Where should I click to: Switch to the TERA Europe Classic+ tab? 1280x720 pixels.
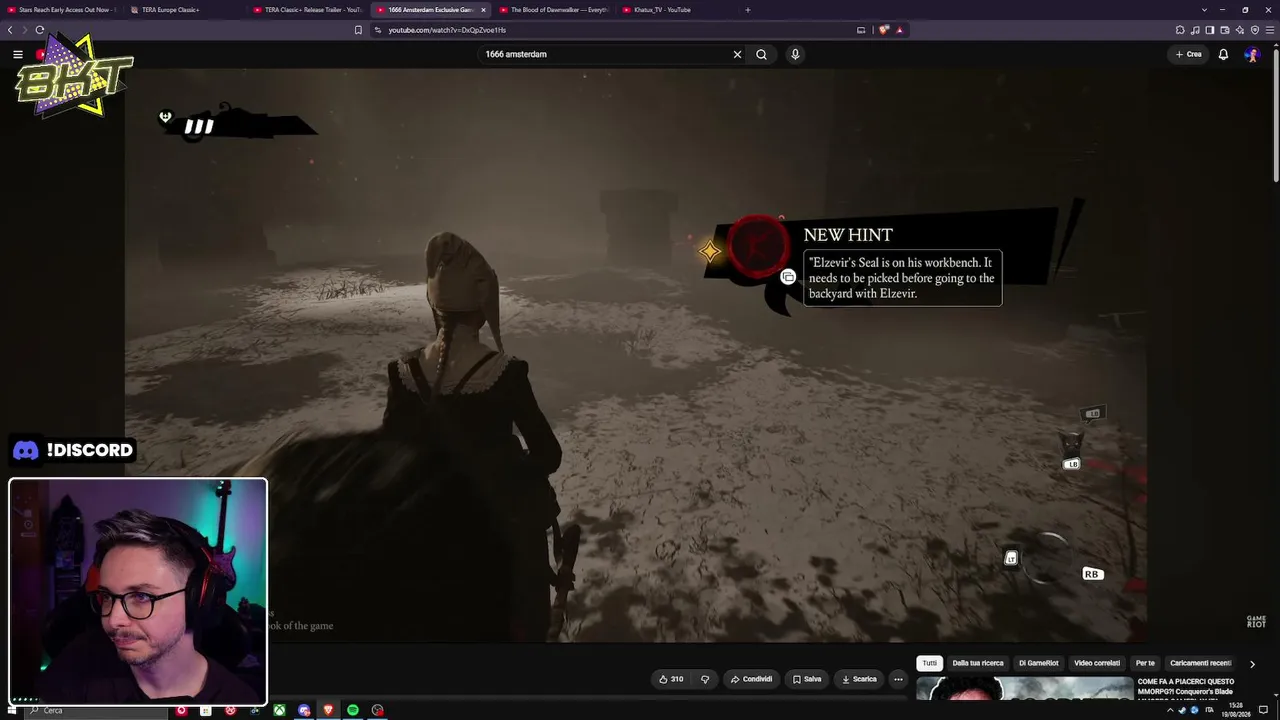(183, 10)
